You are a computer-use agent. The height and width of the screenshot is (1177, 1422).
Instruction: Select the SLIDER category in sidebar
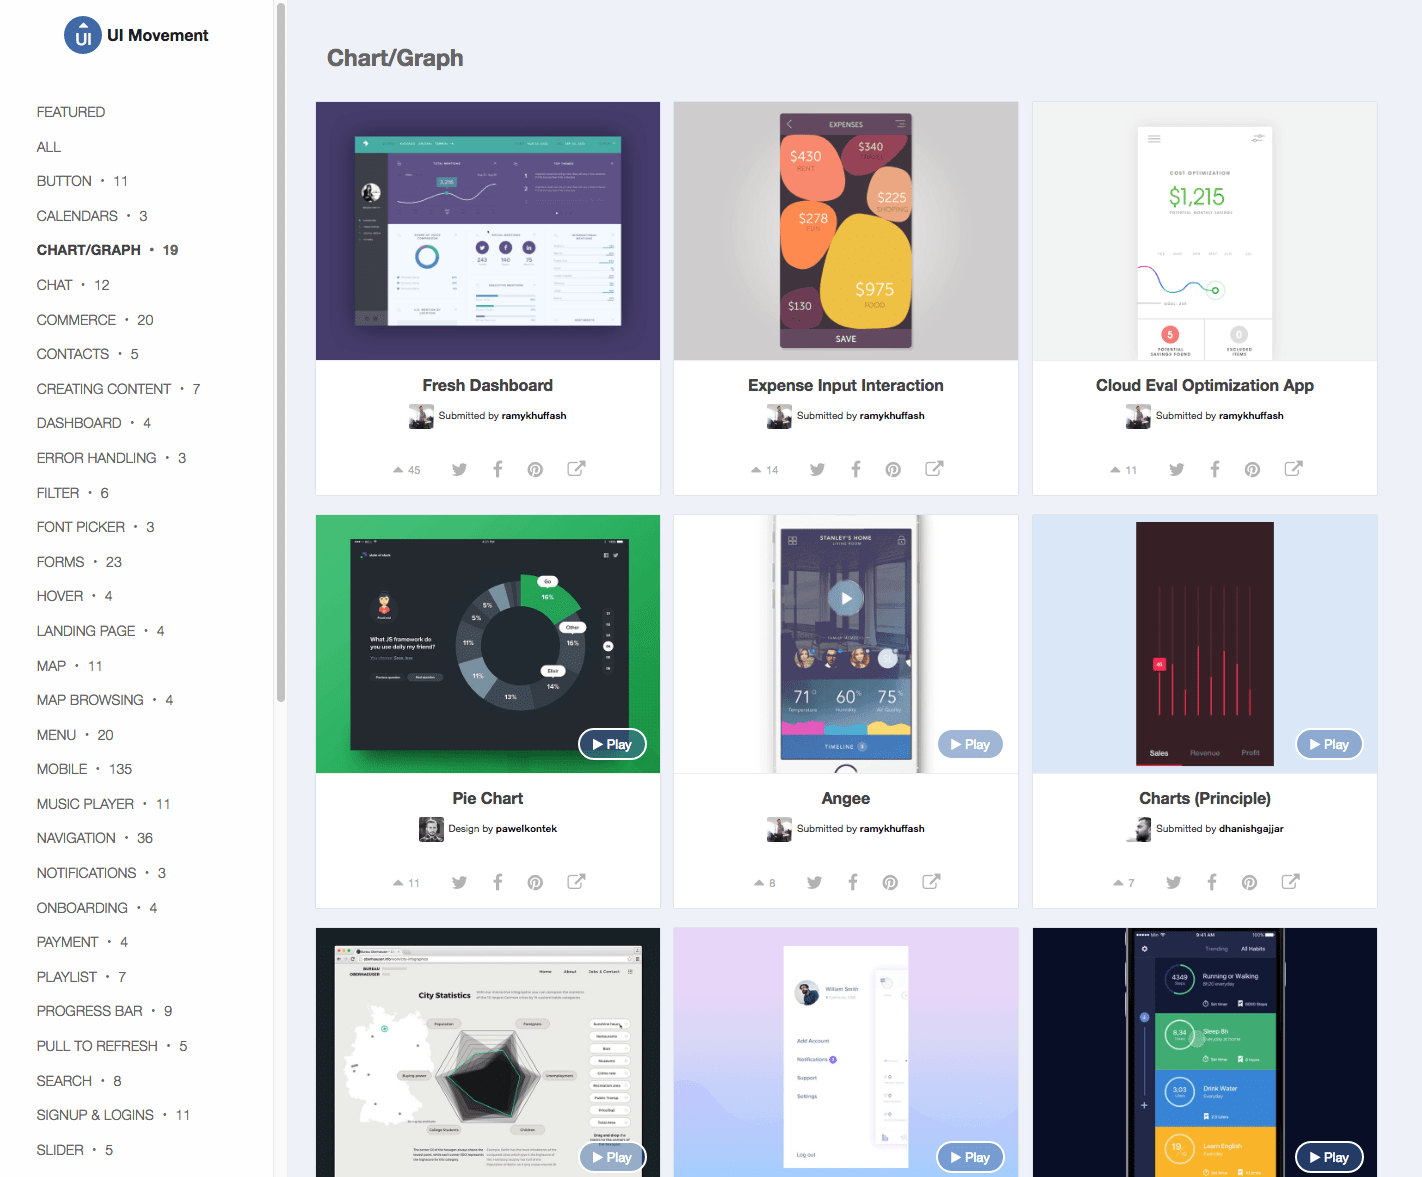click(x=59, y=1149)
